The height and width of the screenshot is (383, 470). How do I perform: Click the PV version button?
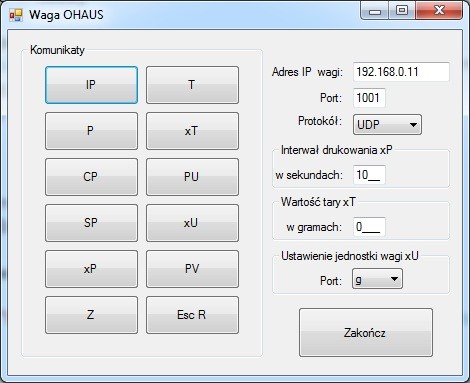click(x=192, y=269)
